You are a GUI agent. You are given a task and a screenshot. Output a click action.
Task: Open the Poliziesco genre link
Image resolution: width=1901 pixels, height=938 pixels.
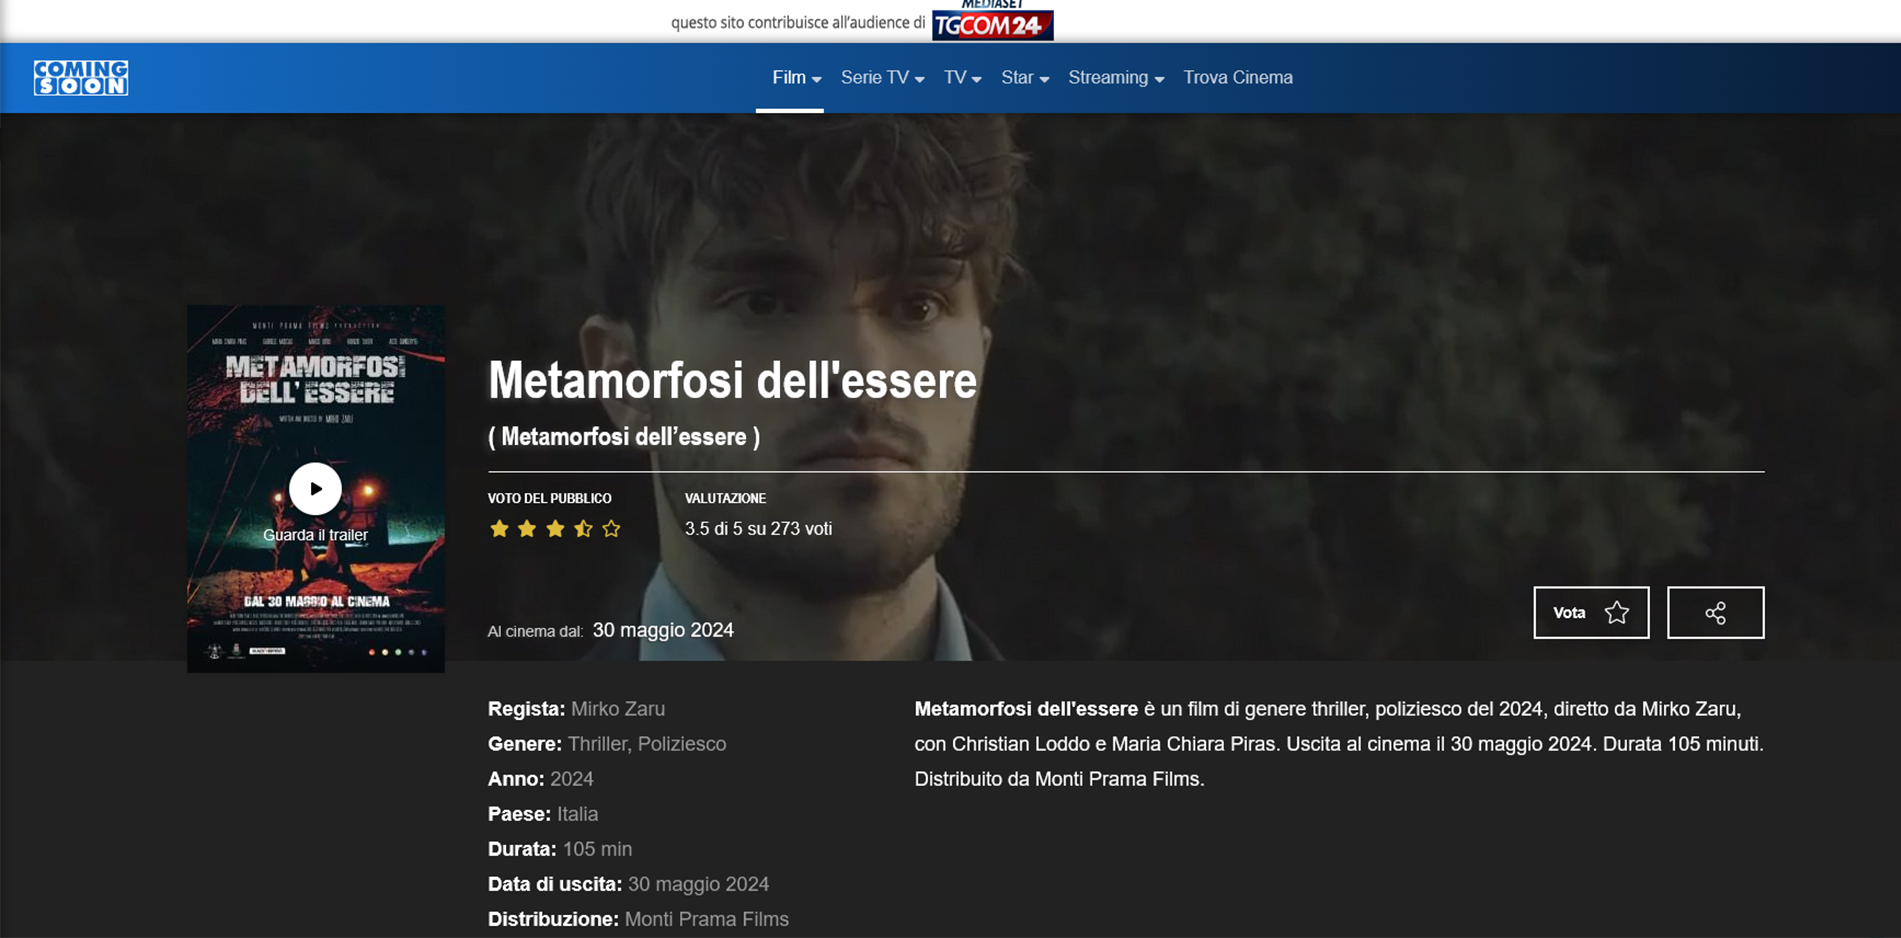[x=682, y=744]
